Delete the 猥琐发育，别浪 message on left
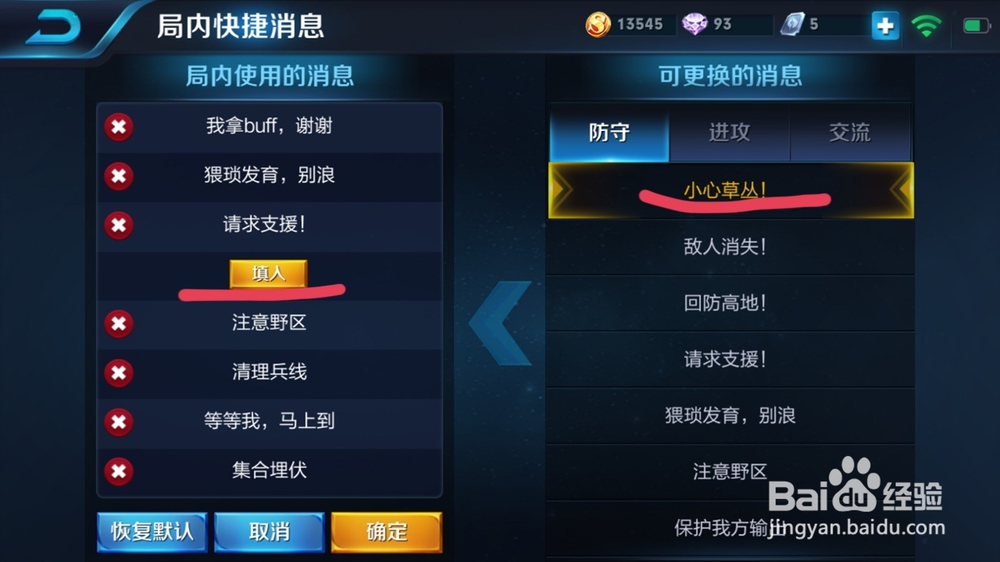The image size is (1000, 562). click(119, 175)
